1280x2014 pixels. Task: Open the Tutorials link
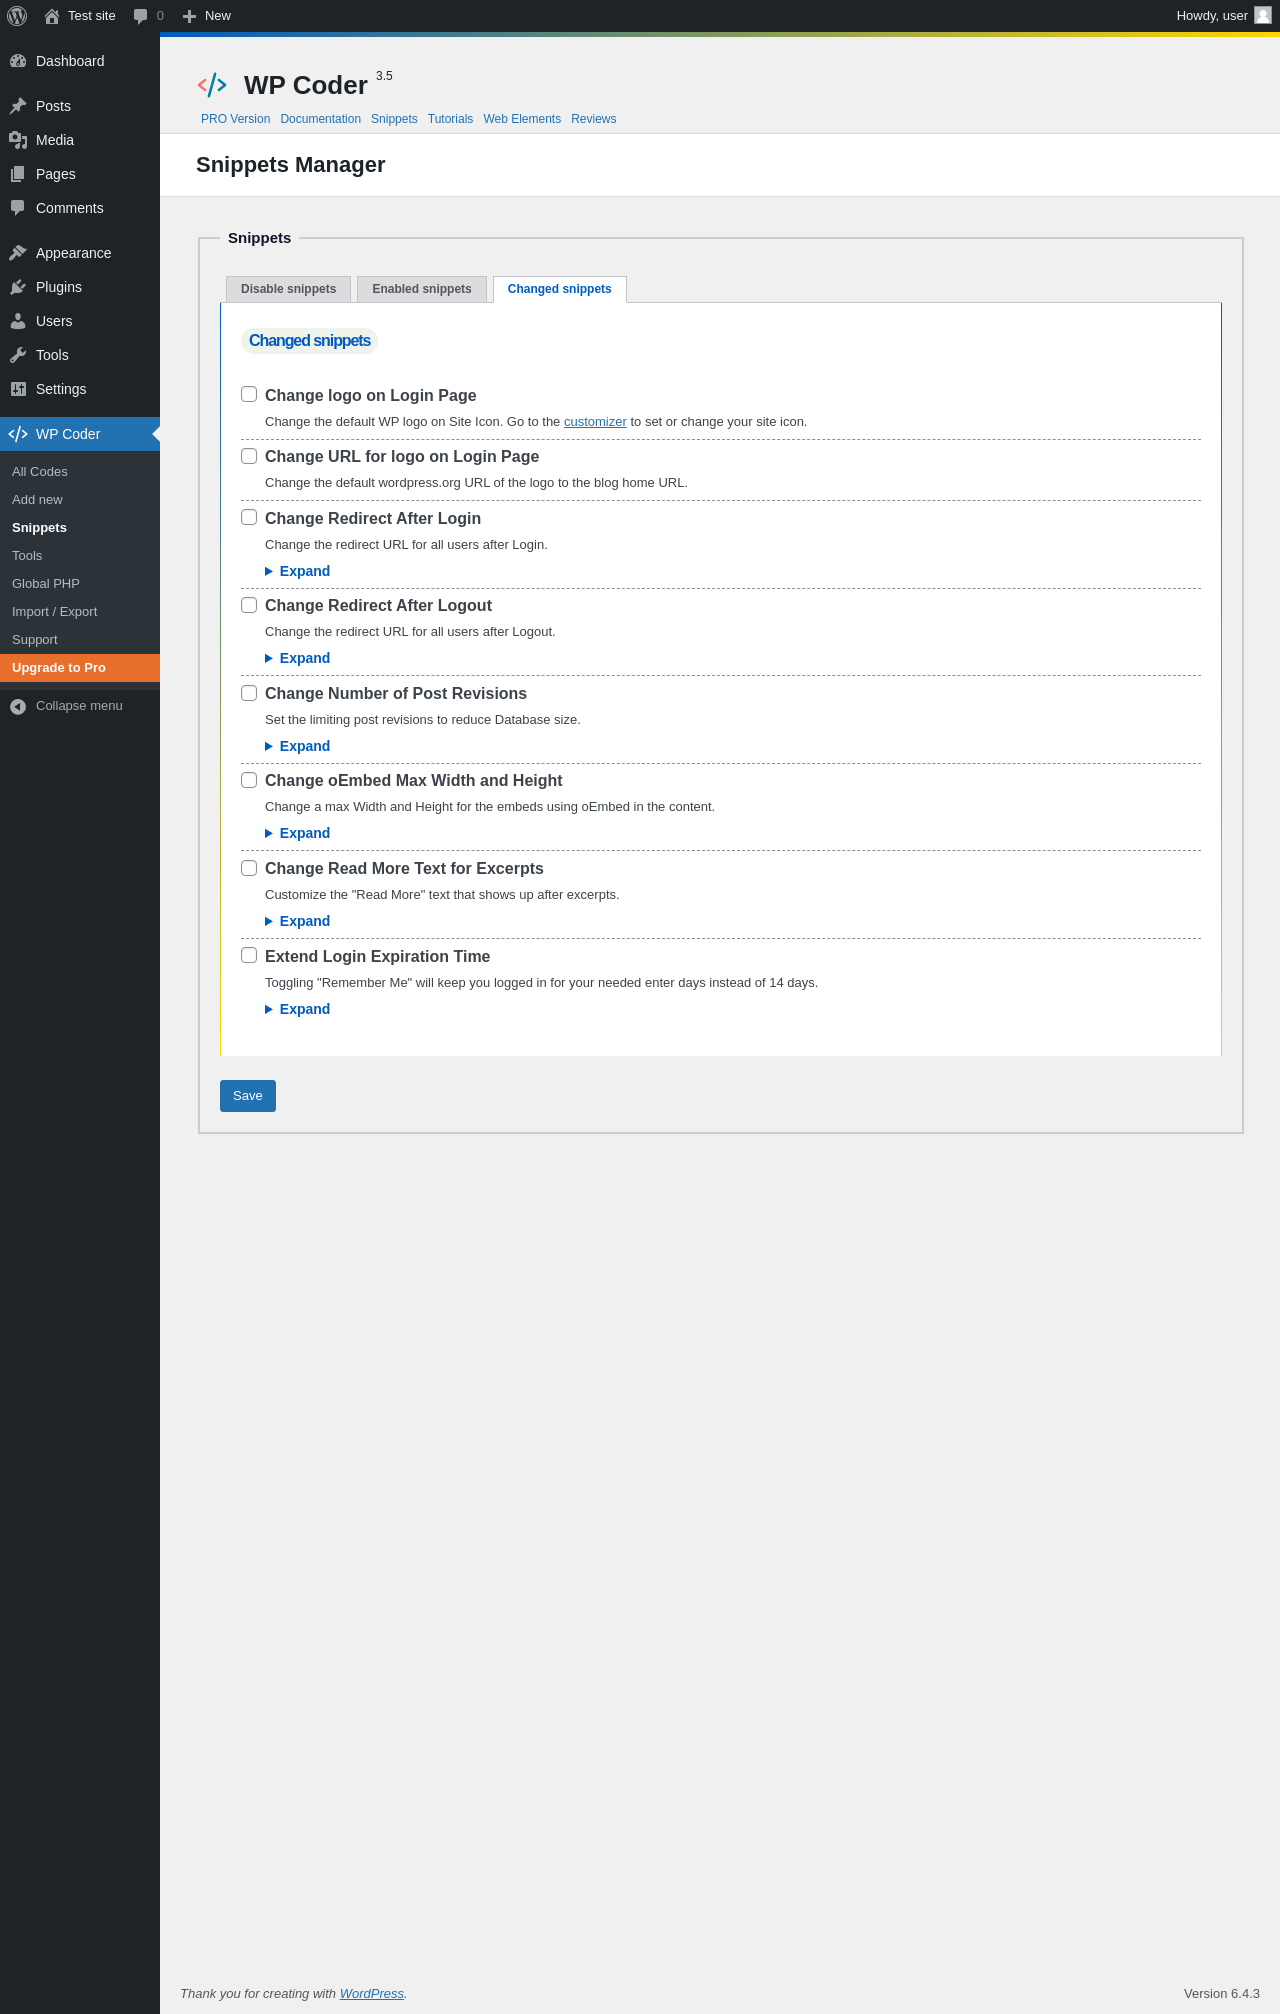450,119
